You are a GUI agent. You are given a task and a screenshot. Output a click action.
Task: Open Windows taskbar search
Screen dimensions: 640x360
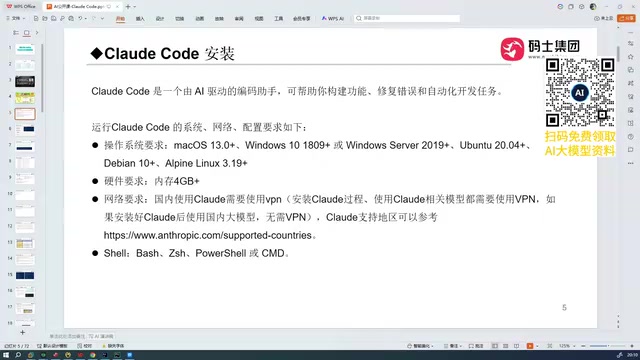pos(18,355)
